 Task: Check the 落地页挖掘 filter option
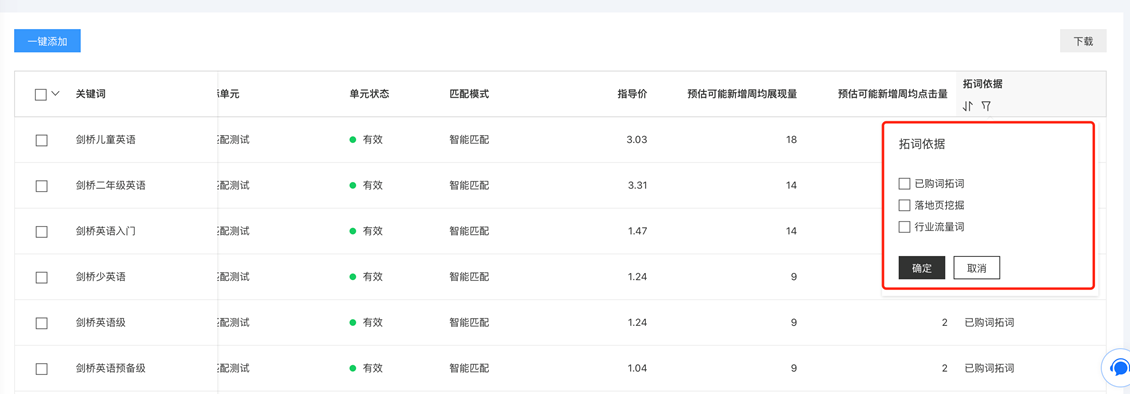pyautogui.click(x=904, y=205)
